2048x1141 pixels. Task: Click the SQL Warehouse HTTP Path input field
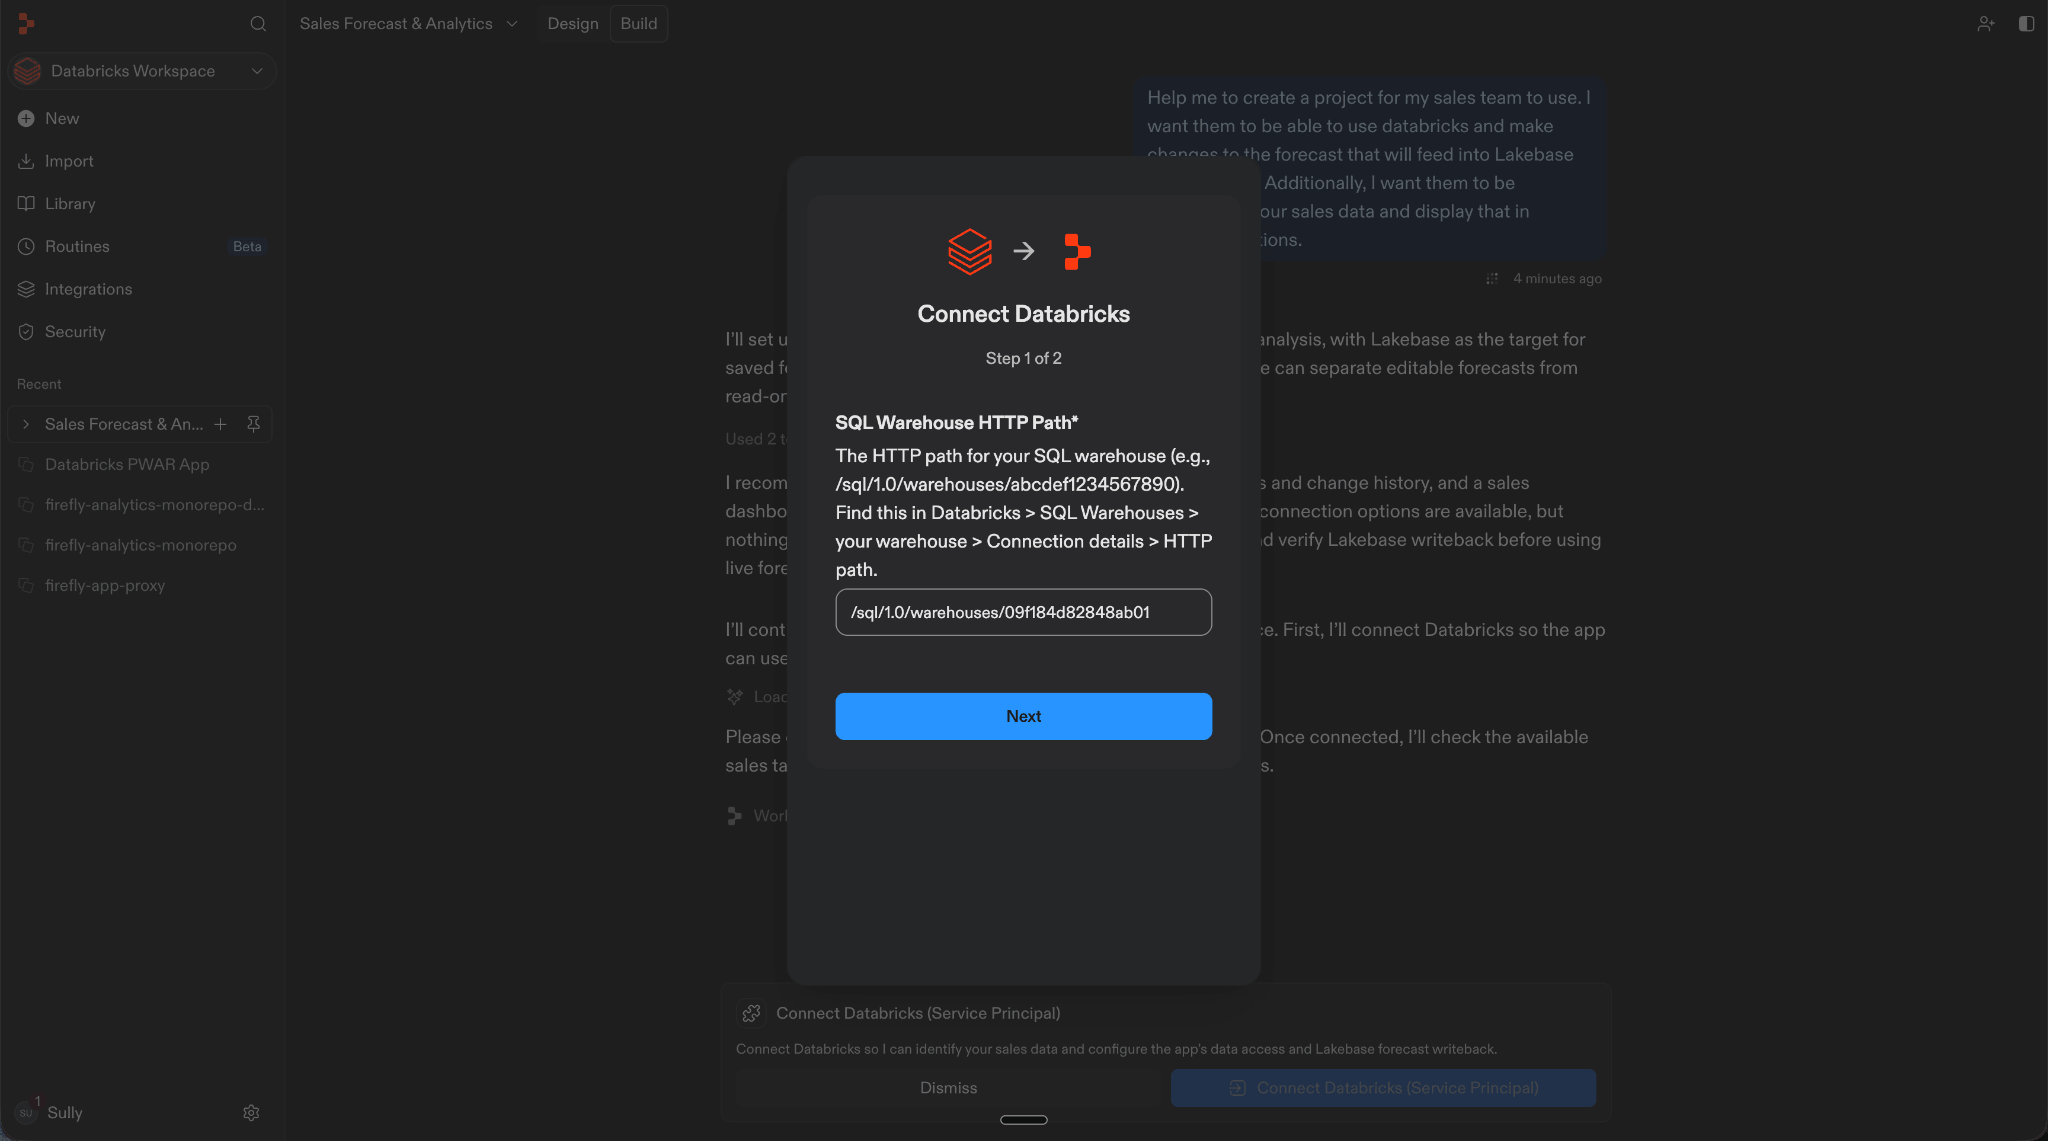point(1023,612)
